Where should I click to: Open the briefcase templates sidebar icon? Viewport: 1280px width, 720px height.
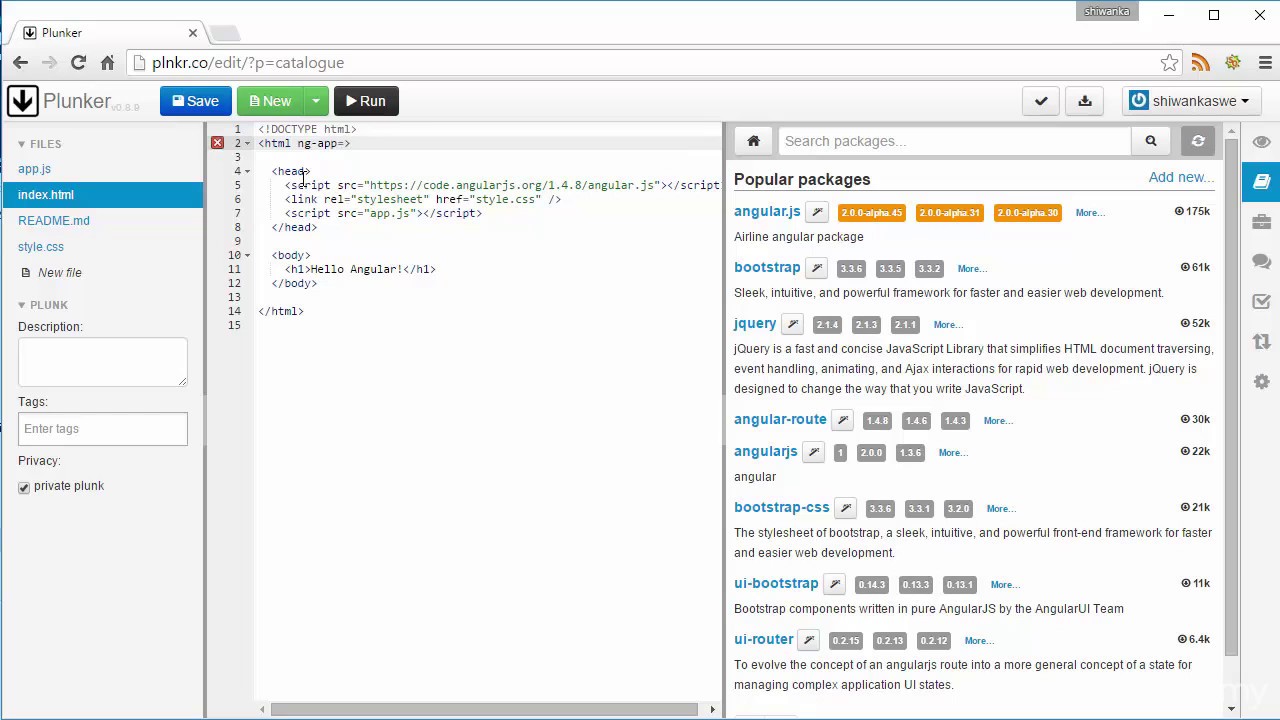point(1262,221)
